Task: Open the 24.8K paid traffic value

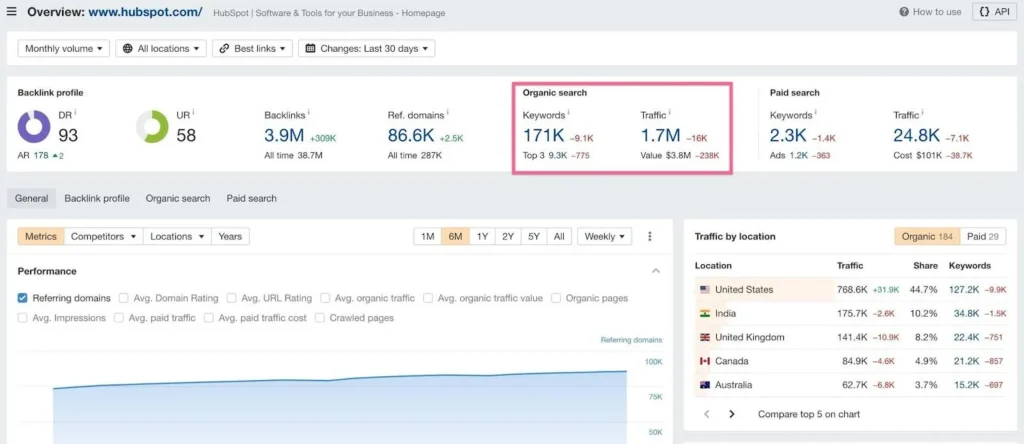Action: coord(917,136)
